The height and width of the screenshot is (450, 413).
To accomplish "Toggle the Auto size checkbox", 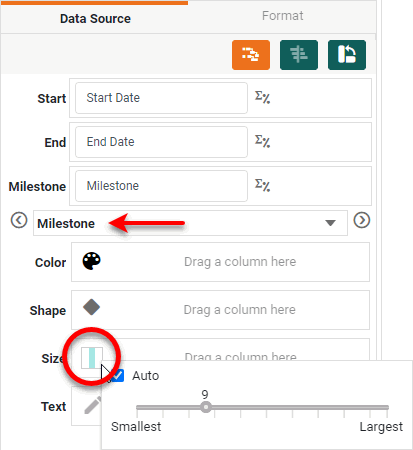I will point(118,376).
